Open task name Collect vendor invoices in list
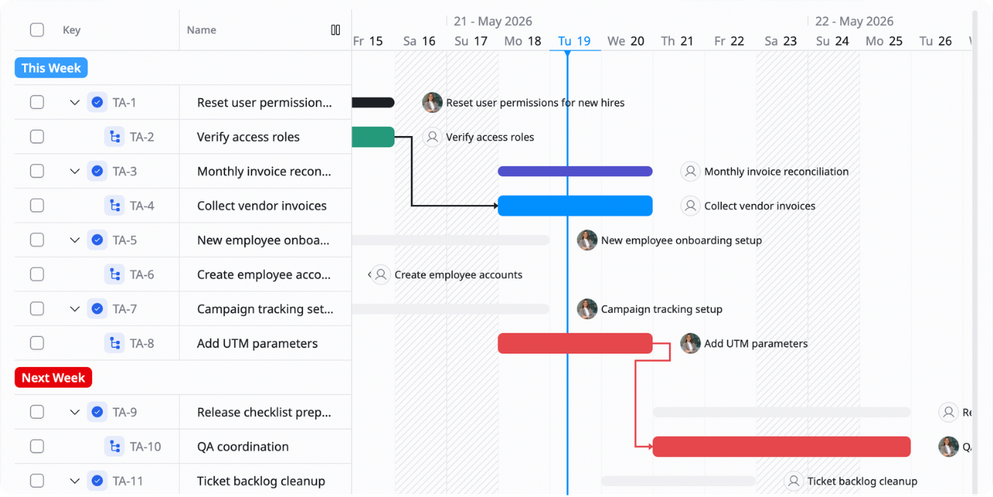 point(262,206)
